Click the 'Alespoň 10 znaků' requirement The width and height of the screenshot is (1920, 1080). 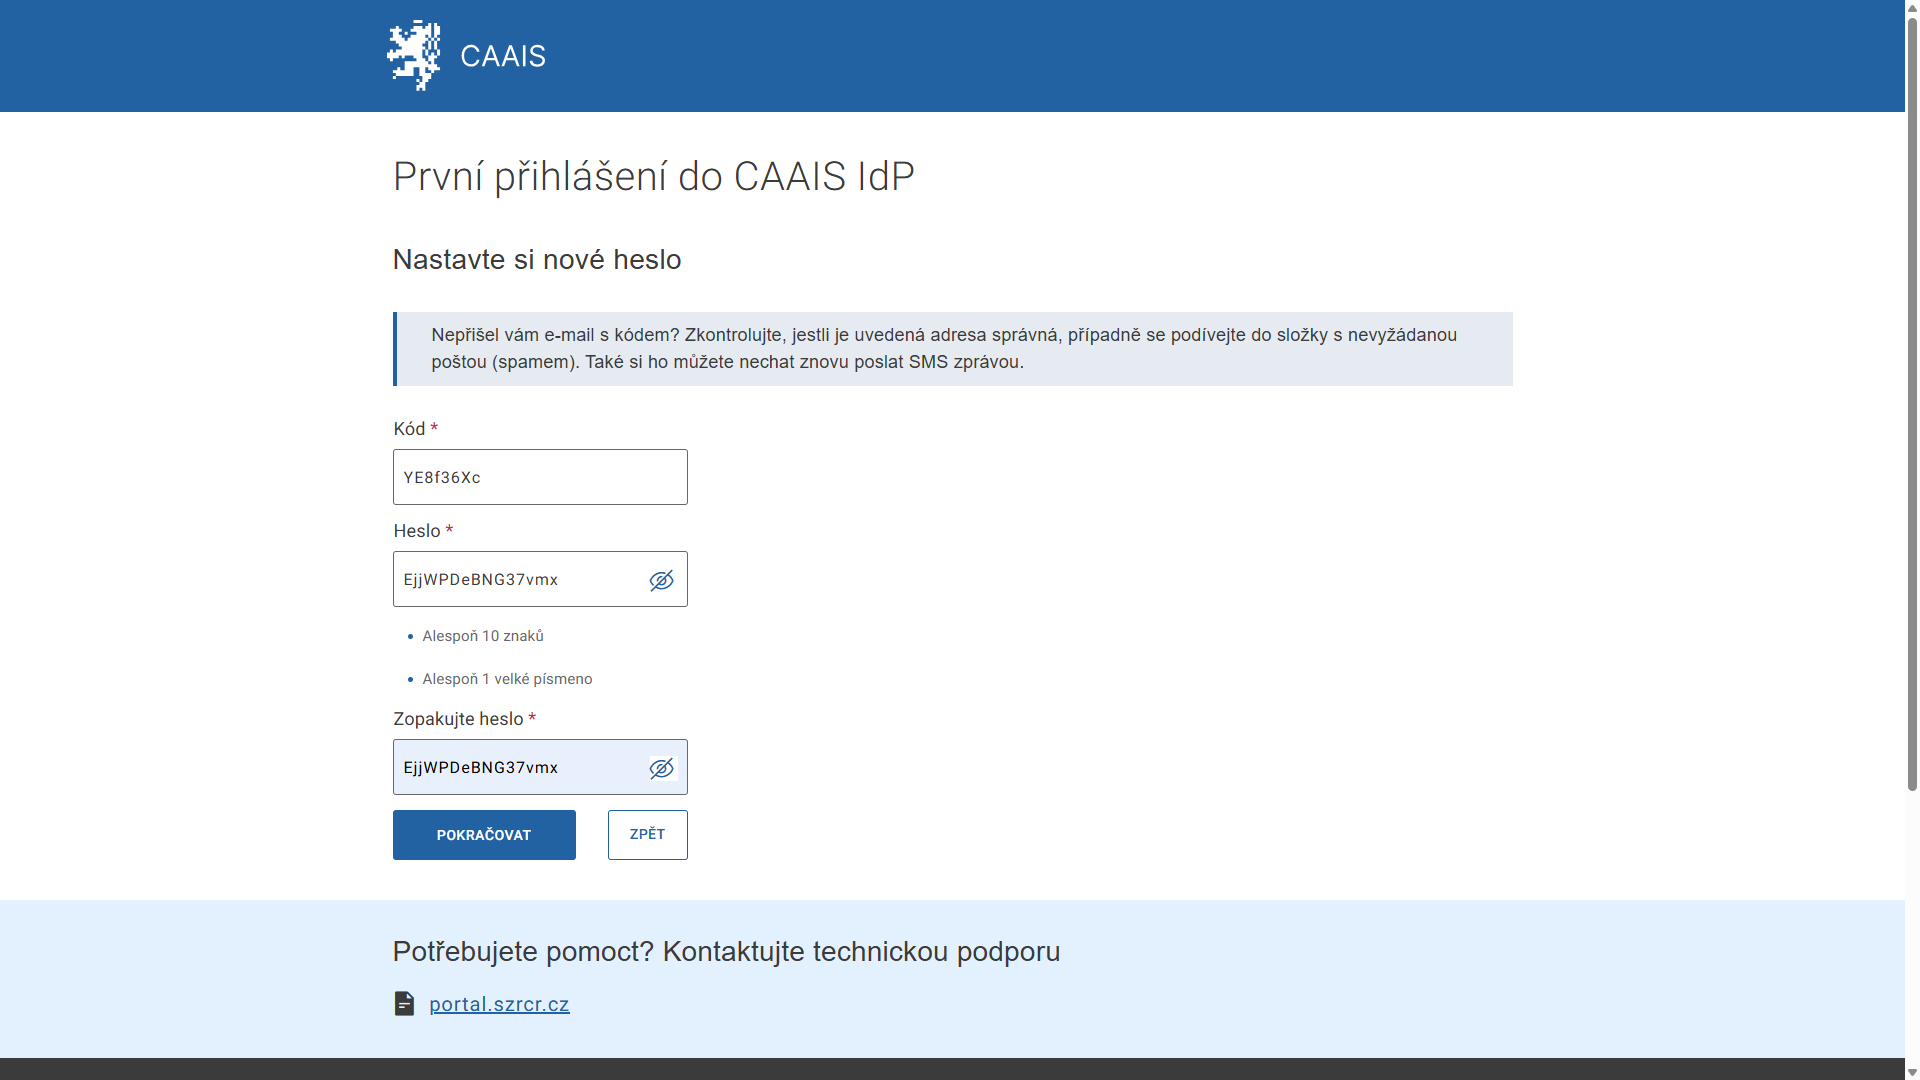(x=483, y=636)
